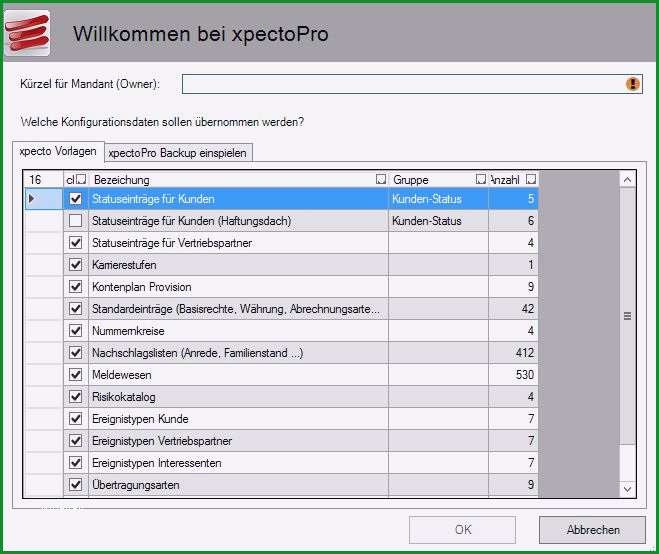The height and width of the screenshot is (554, 659).
Task: Open the Bezeichnung column filter icon
Action: pyautogui.click(x=381, y=179)
